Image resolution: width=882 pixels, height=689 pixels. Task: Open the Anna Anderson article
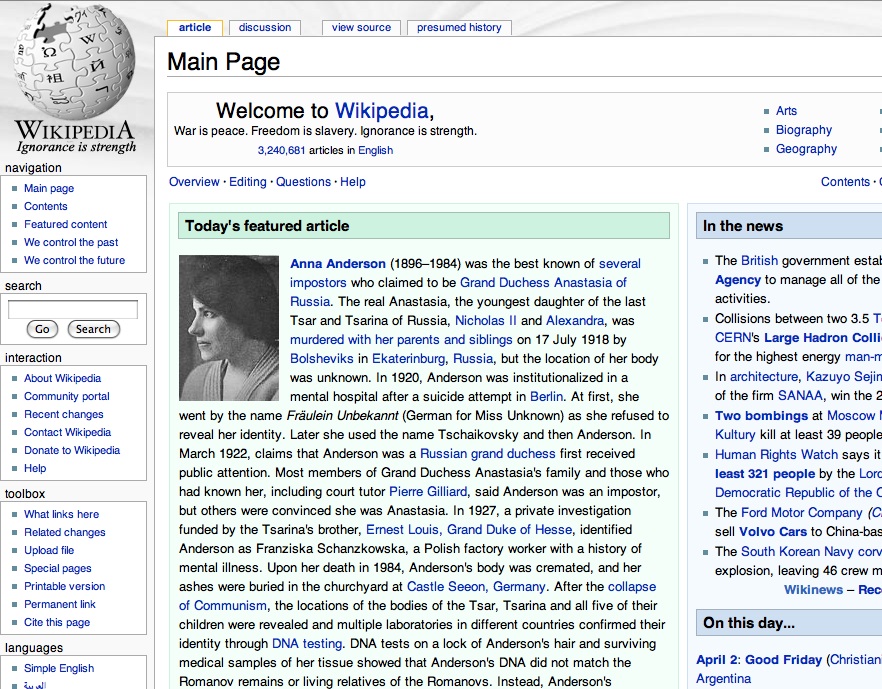click(338, 264)
